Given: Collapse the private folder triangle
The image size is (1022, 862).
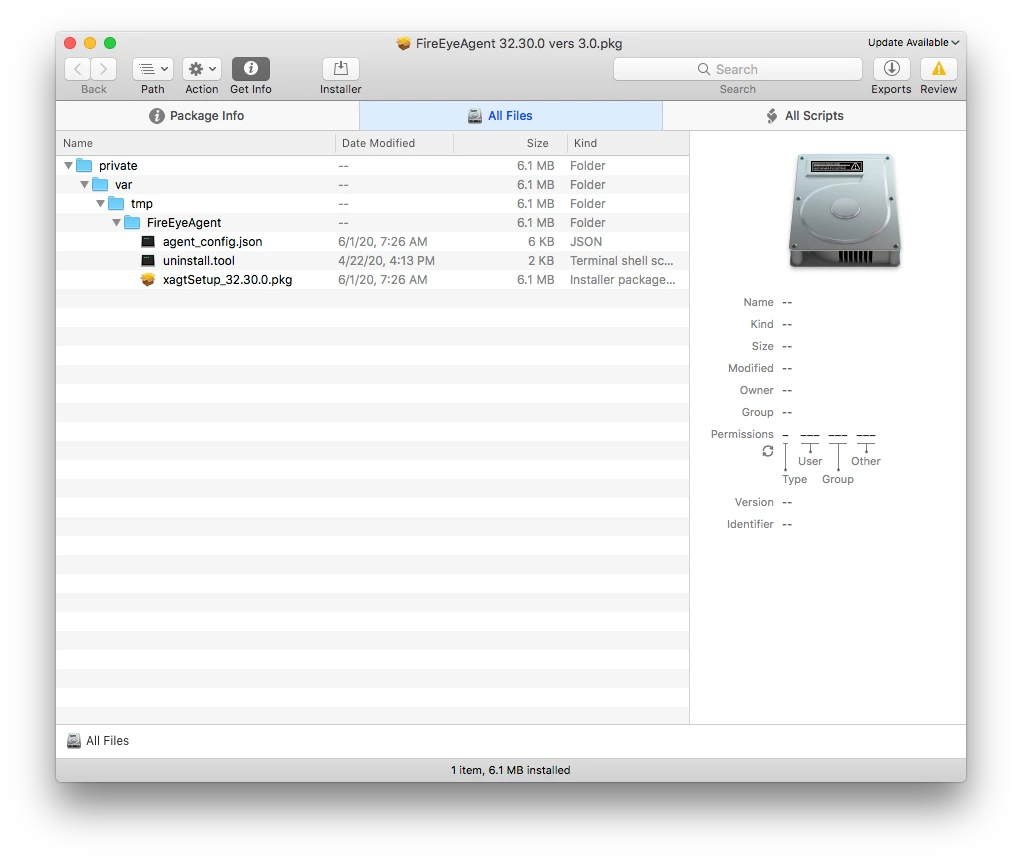Looking at the screenshot, I should tap(68, 165).
